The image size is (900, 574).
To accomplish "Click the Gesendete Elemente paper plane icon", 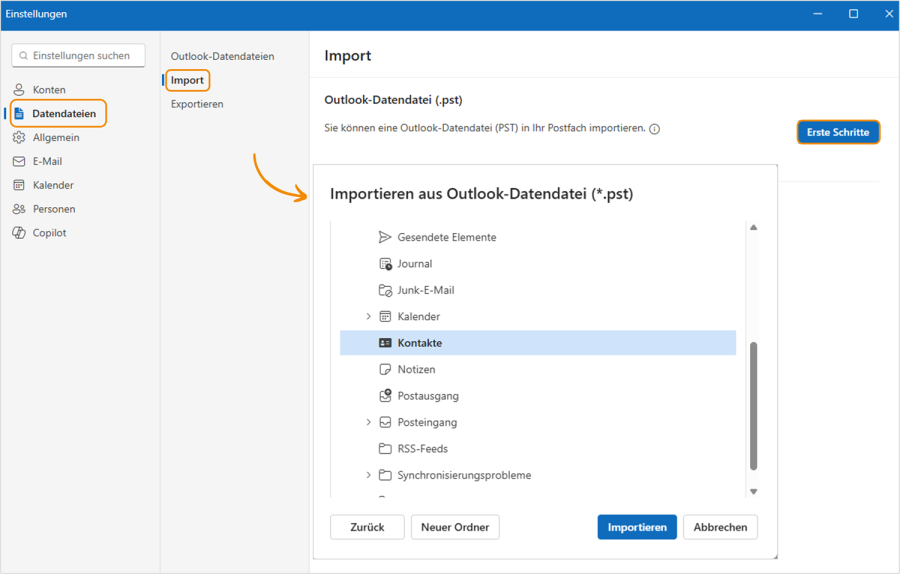I will tap(385, 237).
